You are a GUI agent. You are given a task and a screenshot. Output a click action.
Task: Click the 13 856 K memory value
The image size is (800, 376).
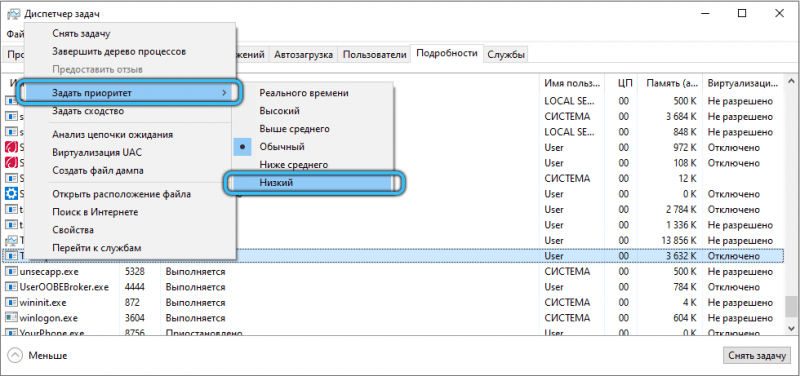678,240
